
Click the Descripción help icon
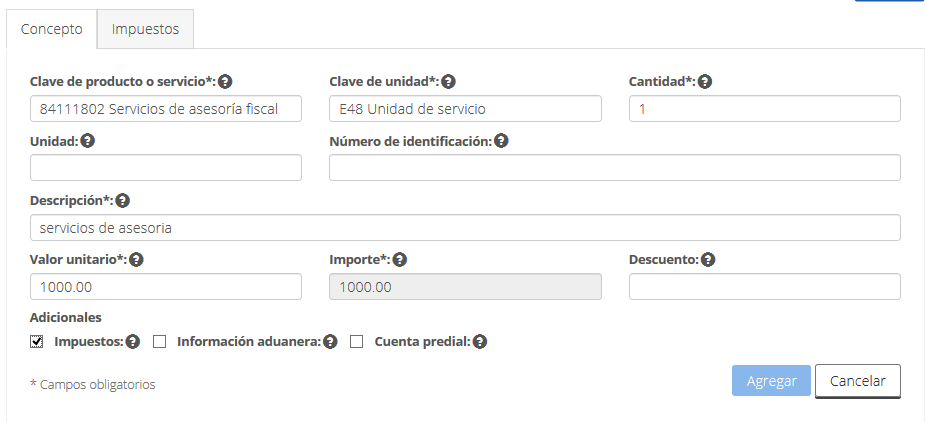[122, 201]
